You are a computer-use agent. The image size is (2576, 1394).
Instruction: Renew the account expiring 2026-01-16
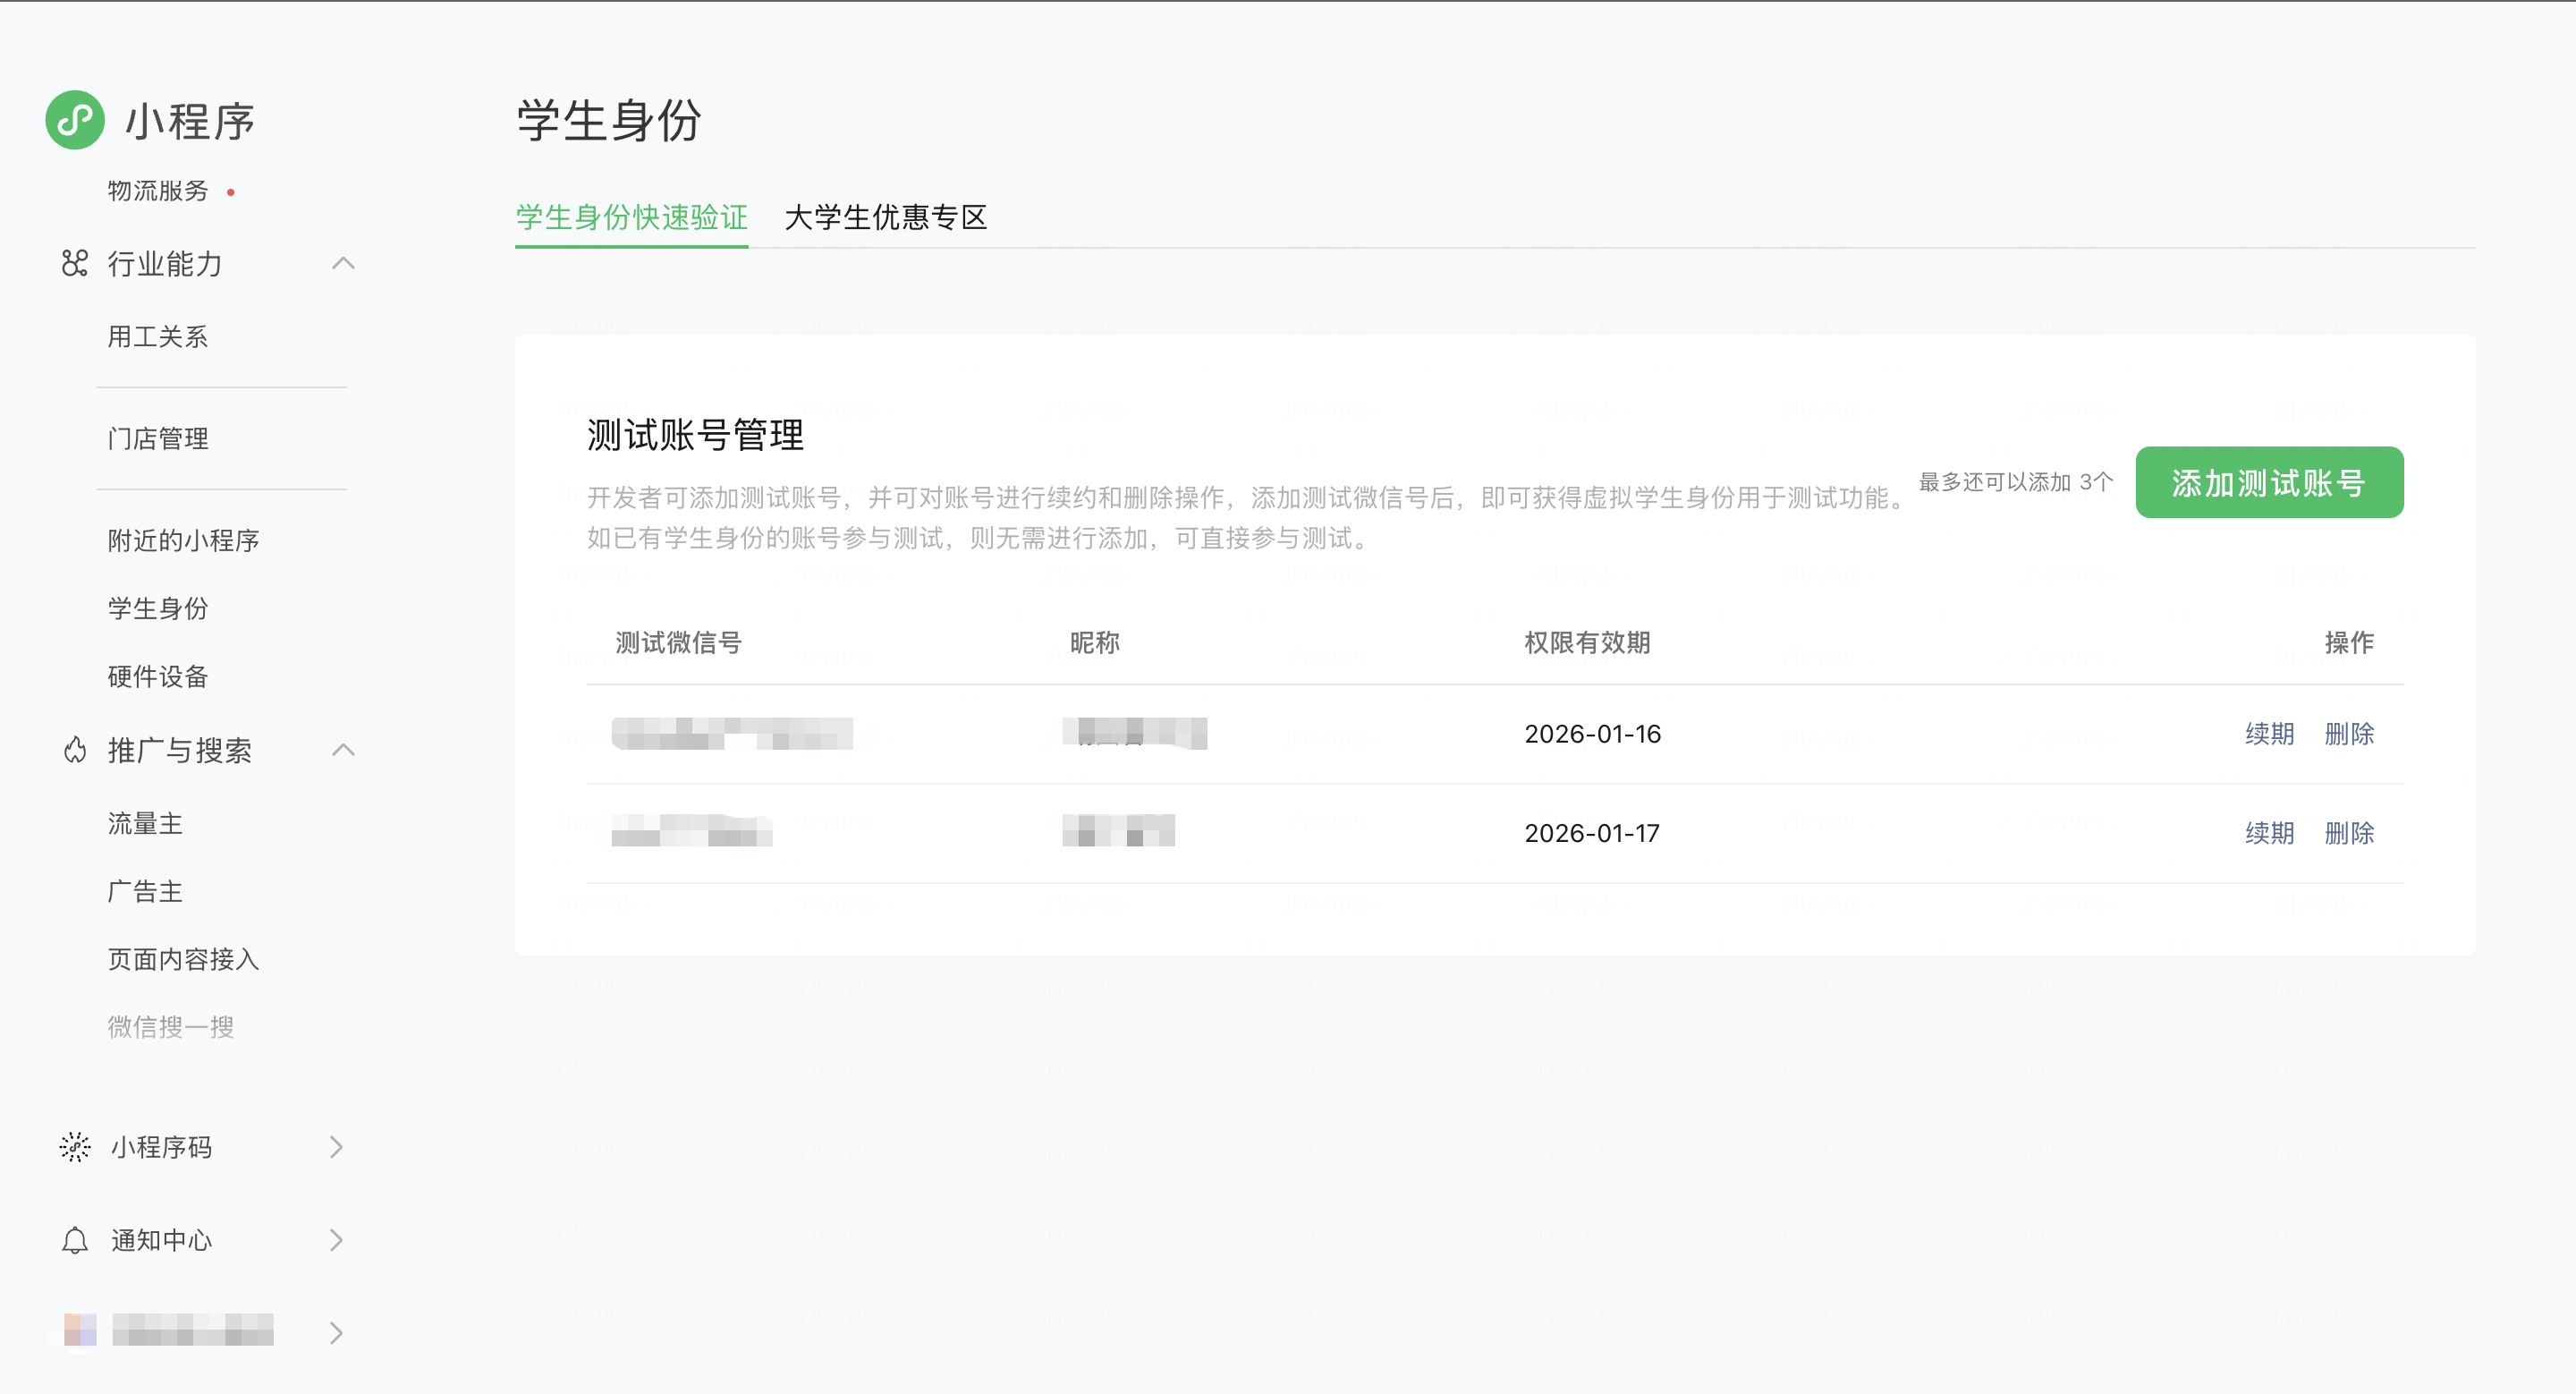tap(2268, 734)
